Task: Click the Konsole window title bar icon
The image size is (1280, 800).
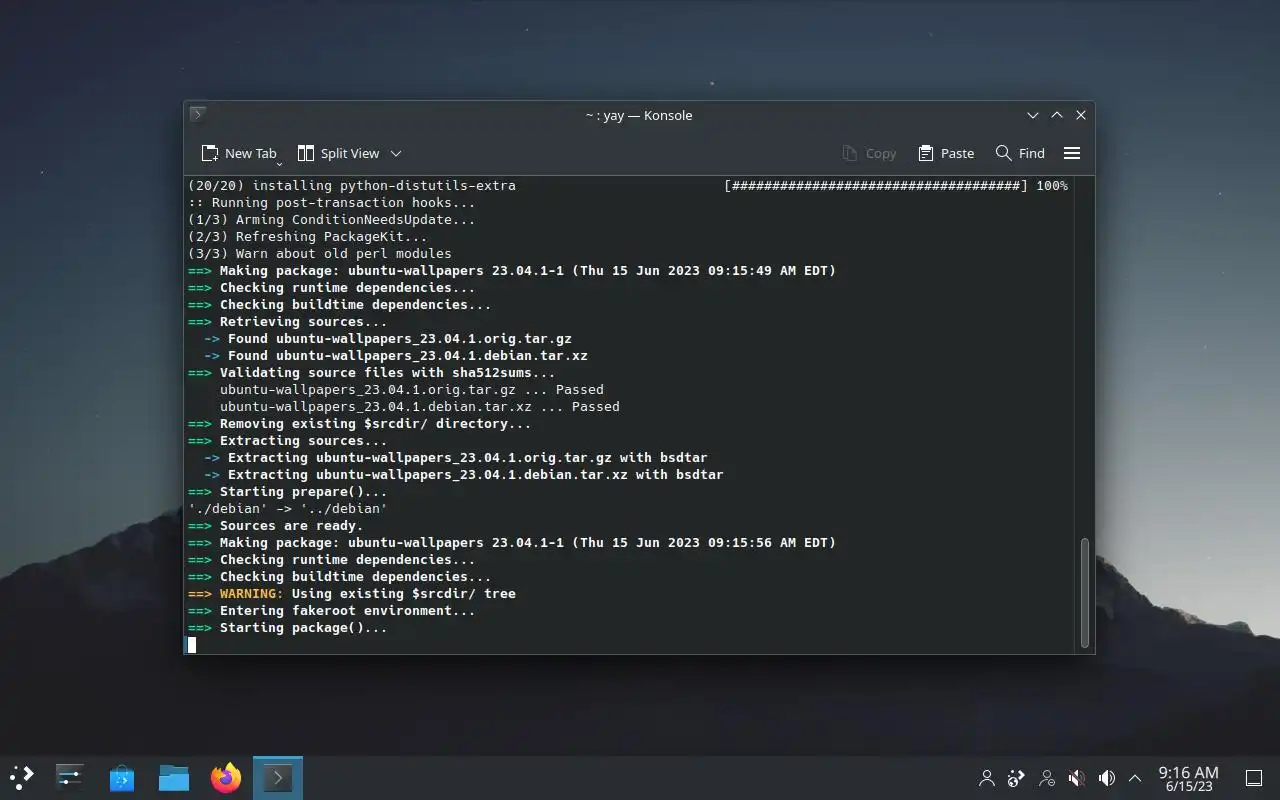Action: pyautogui.click(x=198, y=114)
